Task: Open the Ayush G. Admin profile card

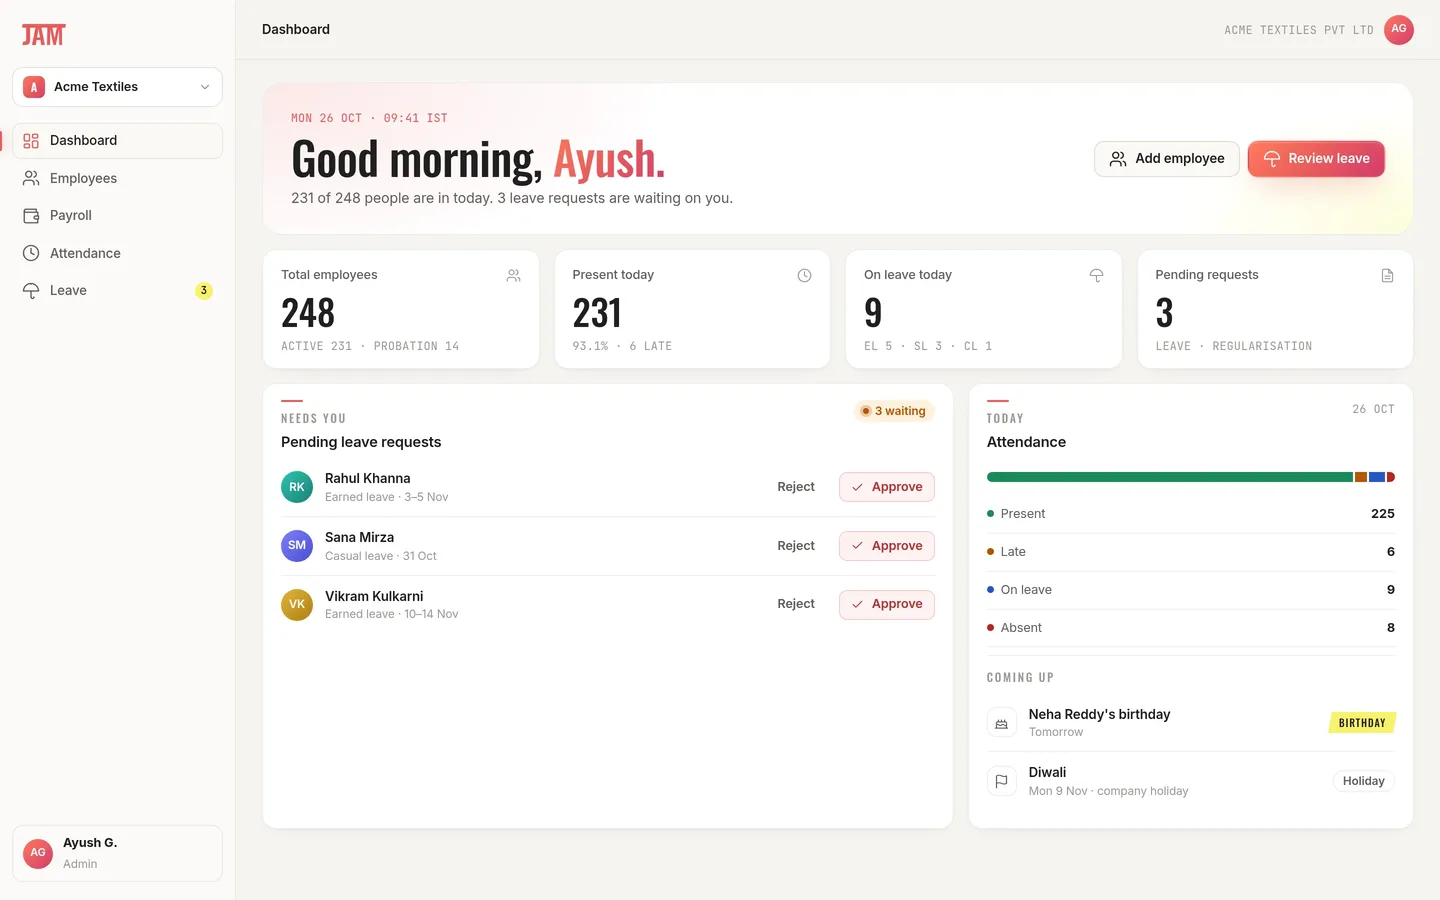Action: [117, 853]
